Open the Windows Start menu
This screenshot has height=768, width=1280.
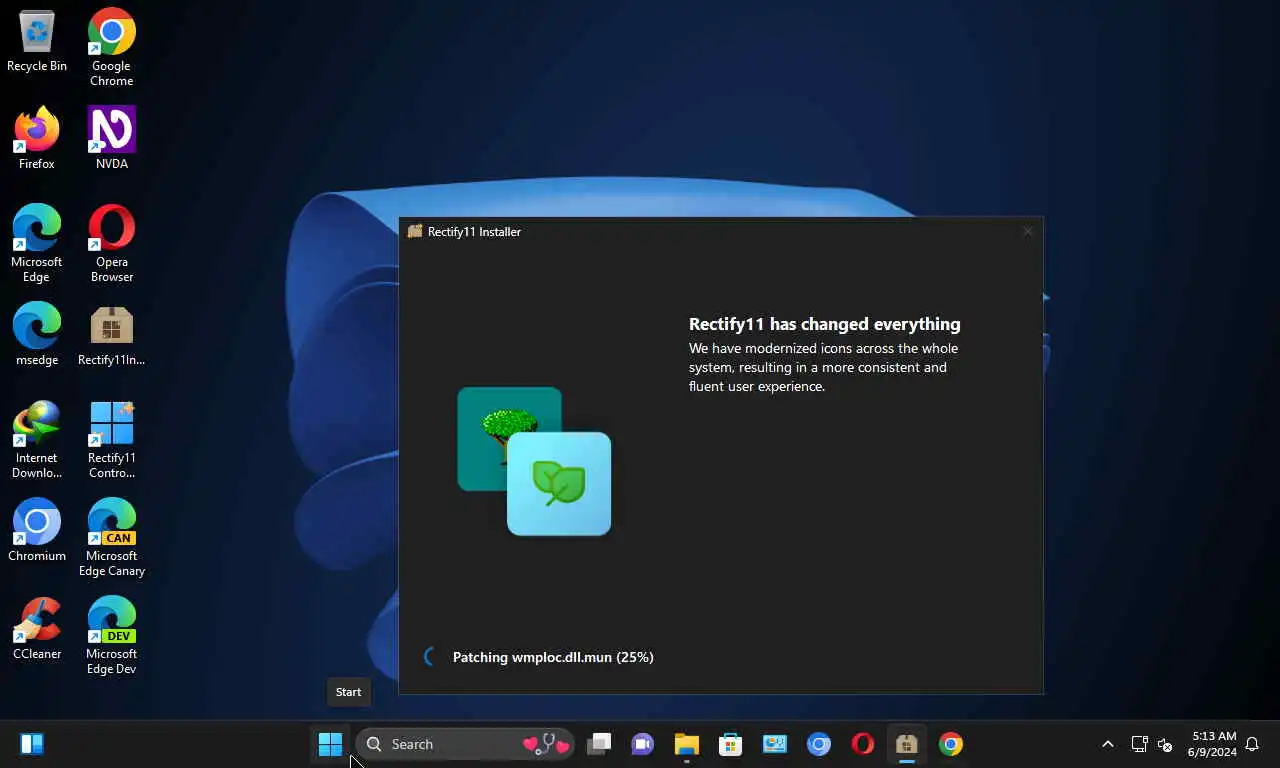pyautogui.click(x=330, y=744)
